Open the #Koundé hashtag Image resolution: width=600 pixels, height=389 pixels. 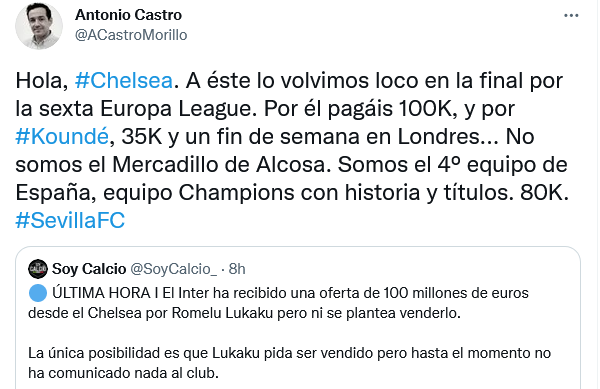(62, 137)
